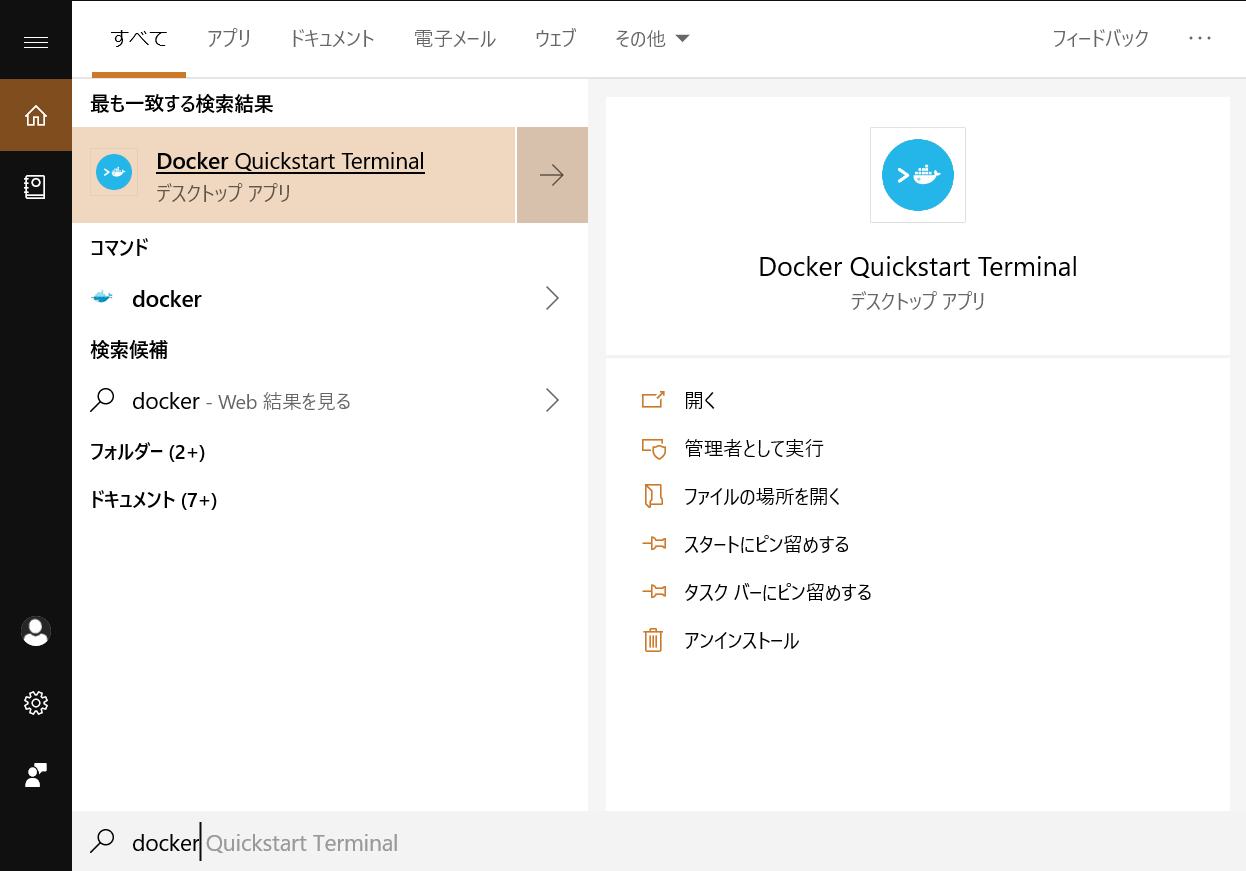
Task: Click Docker Quickstart Terminal title in preview pane
Action: tap(918, 267)
